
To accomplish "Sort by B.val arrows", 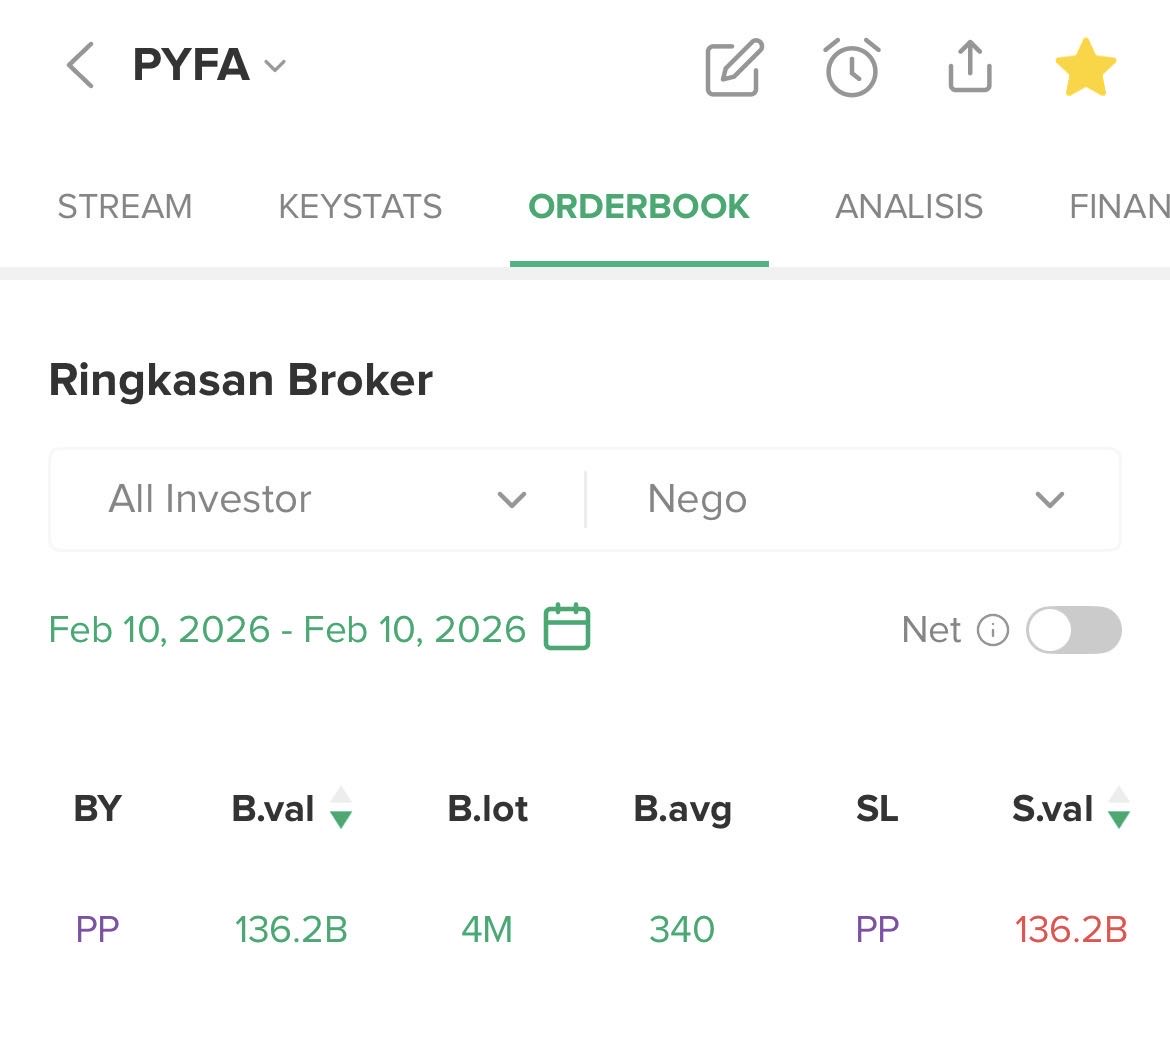I will [x=341, y=808].
